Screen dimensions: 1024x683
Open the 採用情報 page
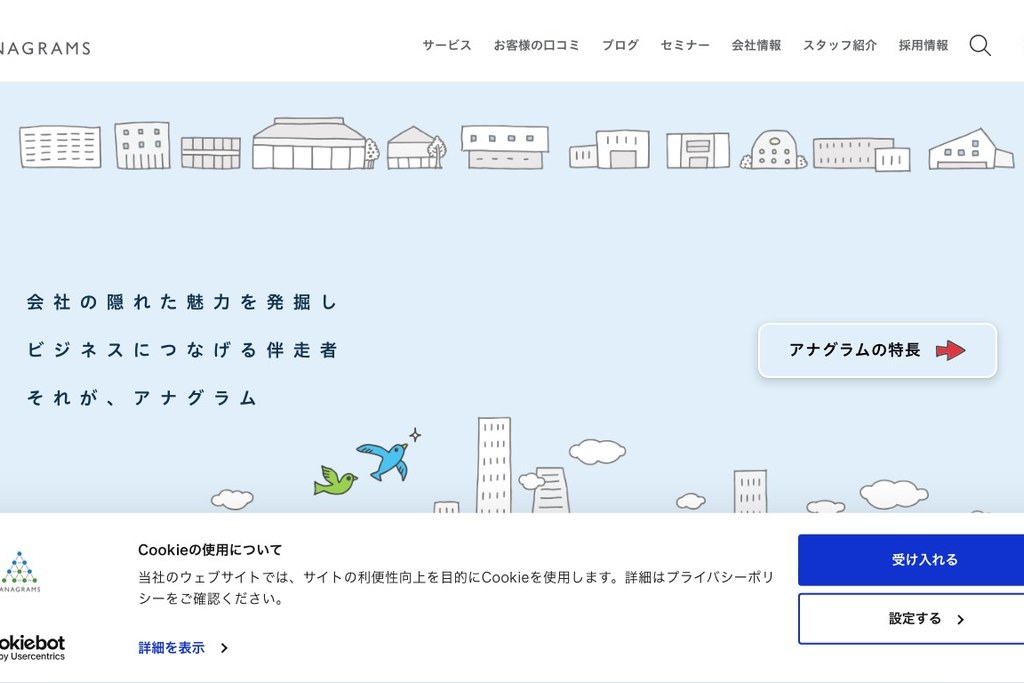[x=921, y=45]
